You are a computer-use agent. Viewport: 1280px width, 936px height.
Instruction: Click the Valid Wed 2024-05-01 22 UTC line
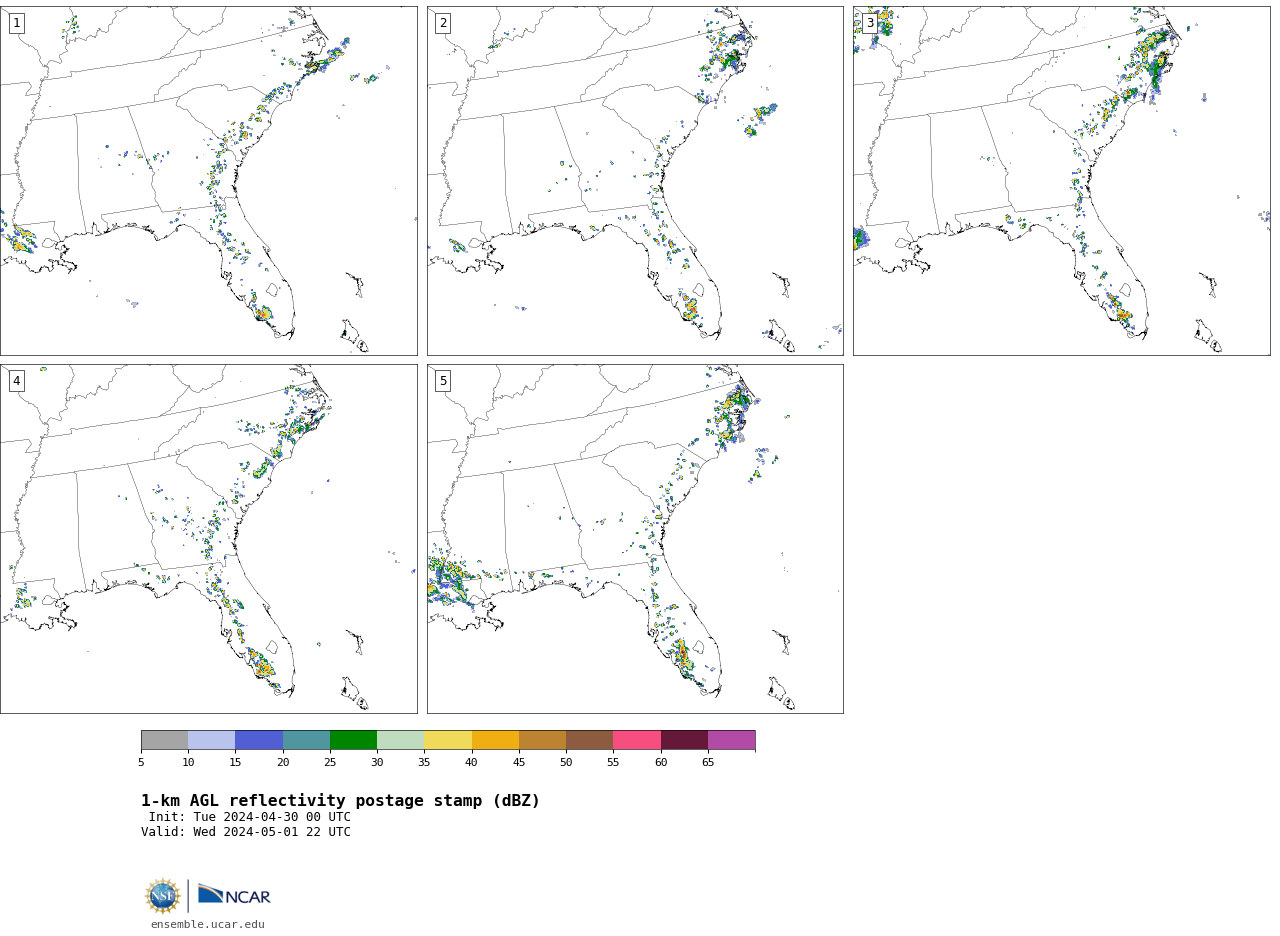[246, 832]
